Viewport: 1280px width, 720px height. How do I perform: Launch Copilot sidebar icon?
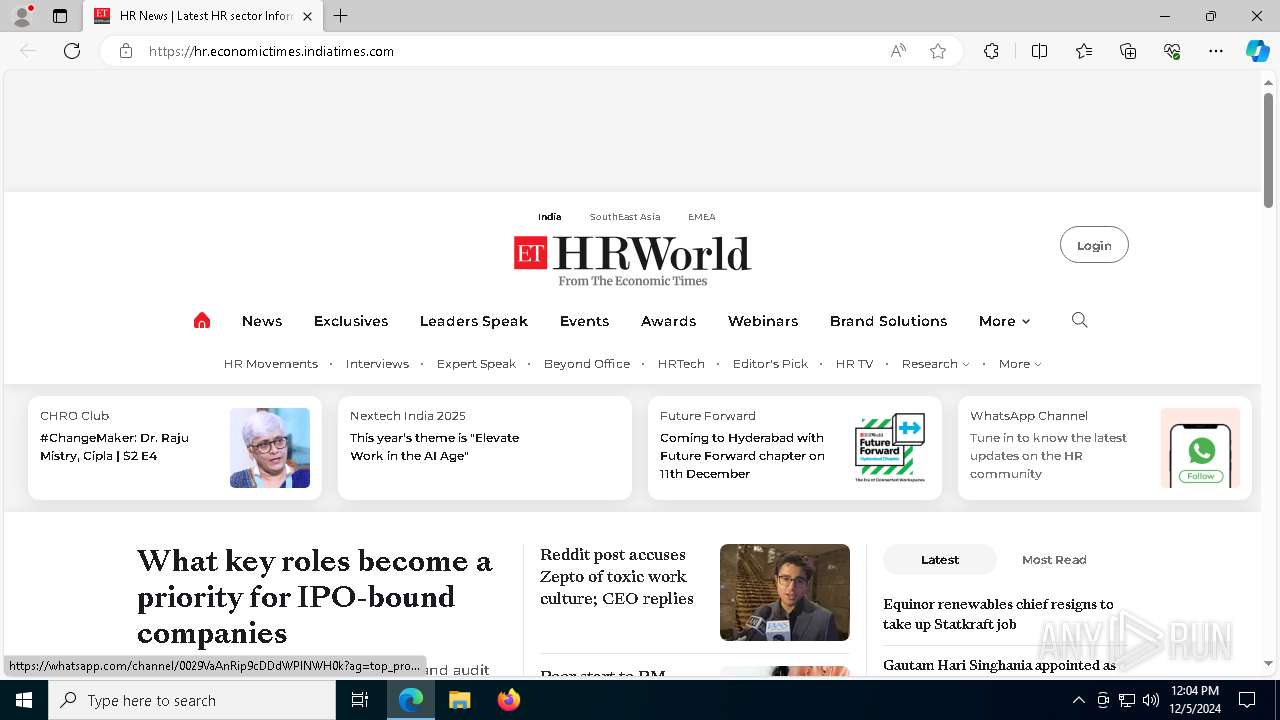[x=1257, y=51]
